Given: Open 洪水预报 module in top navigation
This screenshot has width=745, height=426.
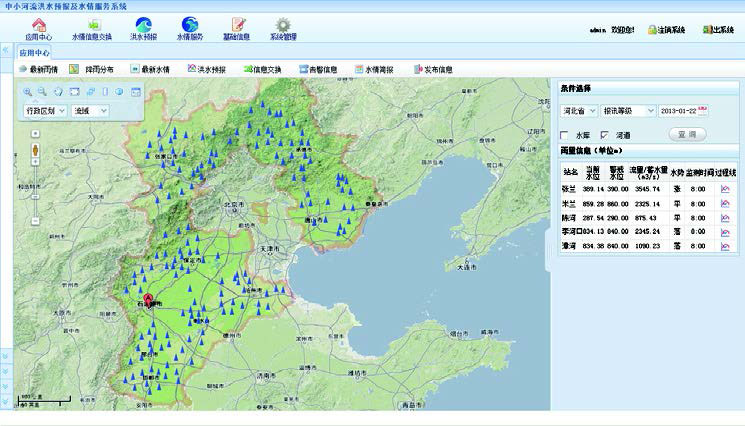Looking at the screenshot, I should tap(143, 25).
